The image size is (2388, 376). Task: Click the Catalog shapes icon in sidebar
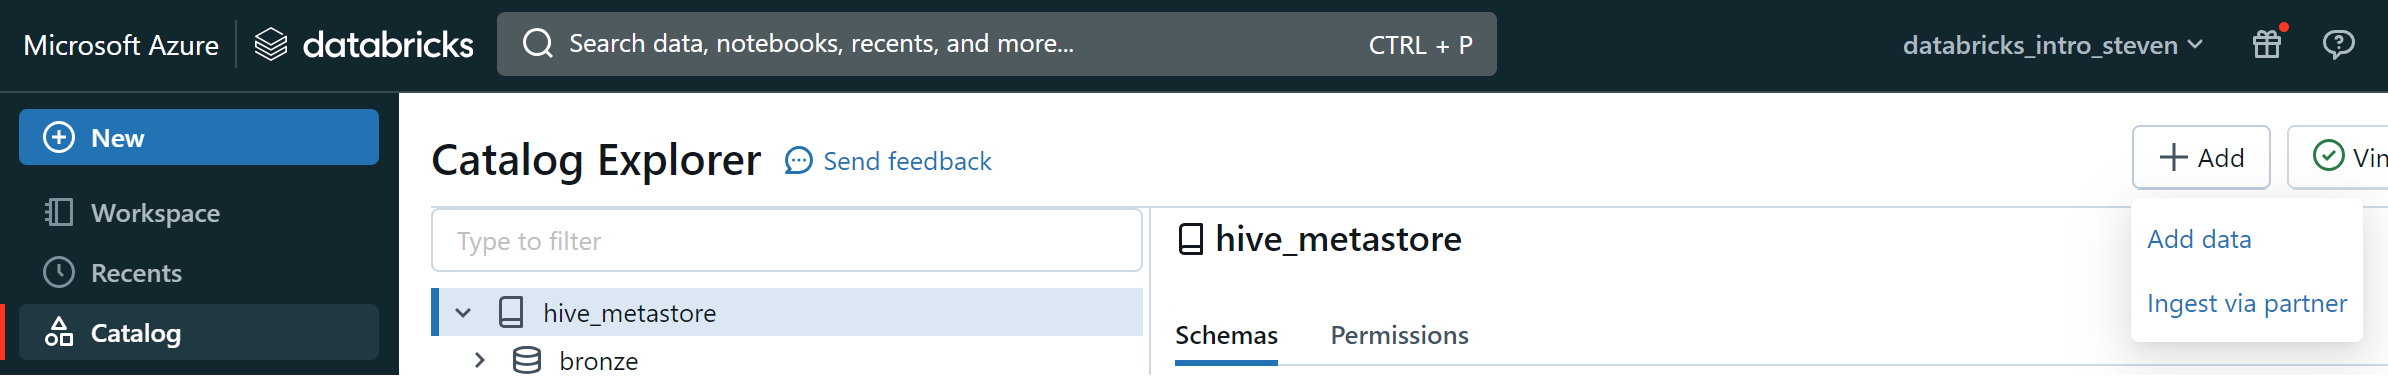tap(59, 332)
